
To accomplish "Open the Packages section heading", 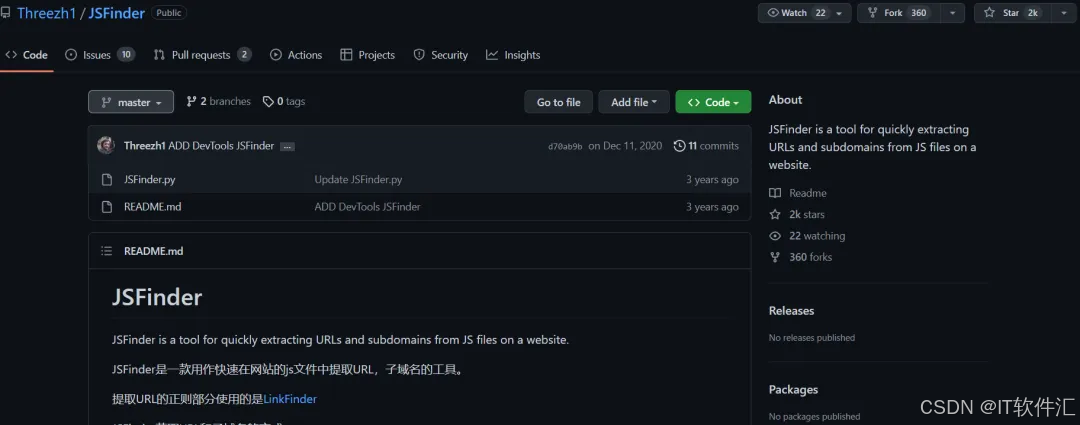I will [793, 390].
